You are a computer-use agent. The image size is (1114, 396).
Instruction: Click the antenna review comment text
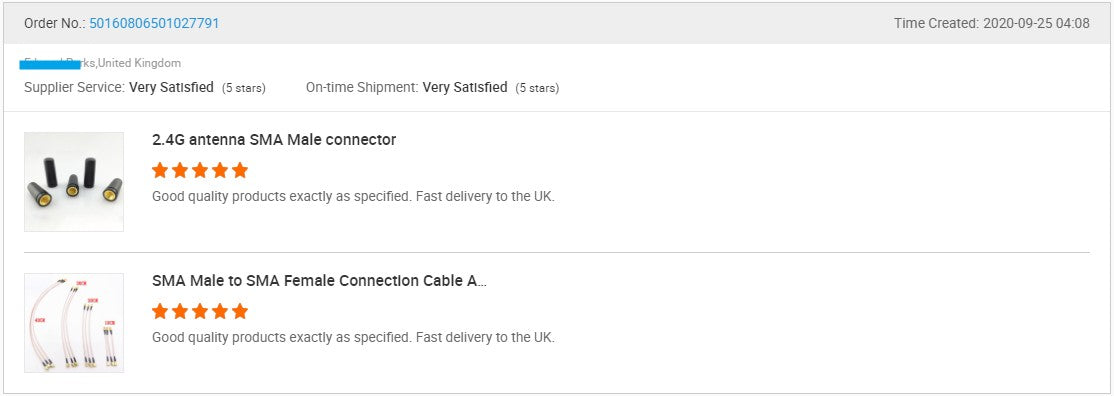[x=353, y=196]
